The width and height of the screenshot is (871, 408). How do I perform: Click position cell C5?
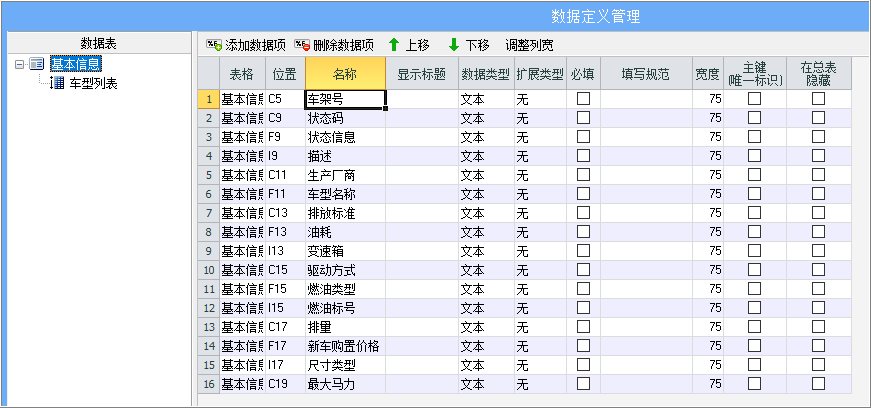tap(286, 99)
